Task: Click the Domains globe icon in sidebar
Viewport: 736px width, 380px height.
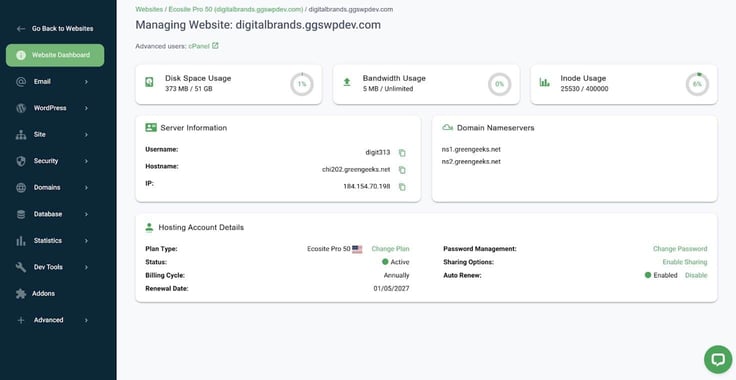Action: (21, 188)
